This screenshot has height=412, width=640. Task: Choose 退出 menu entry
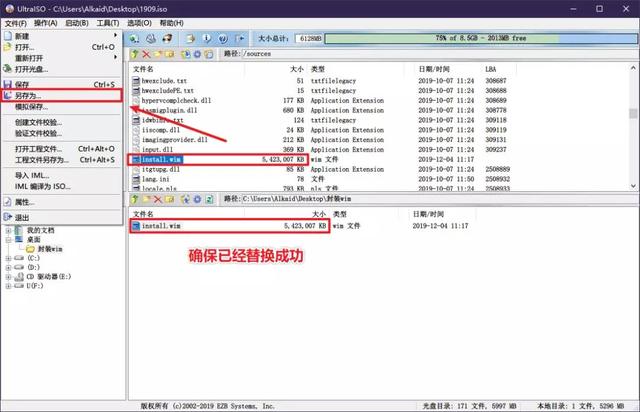(x=62, y=218)
